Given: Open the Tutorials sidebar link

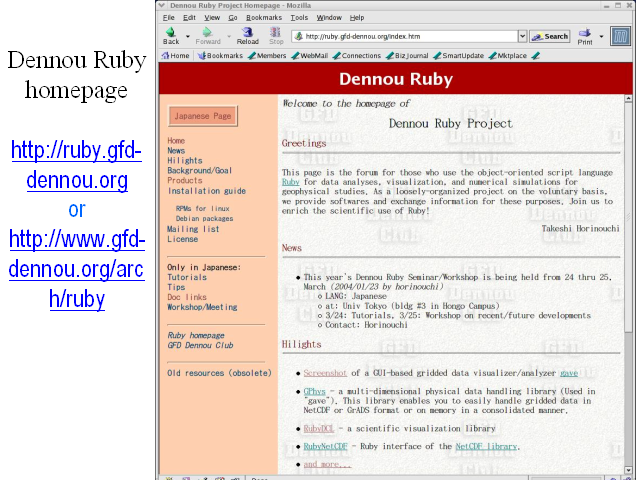Looking at the screenshot, I should coord(187,277).
